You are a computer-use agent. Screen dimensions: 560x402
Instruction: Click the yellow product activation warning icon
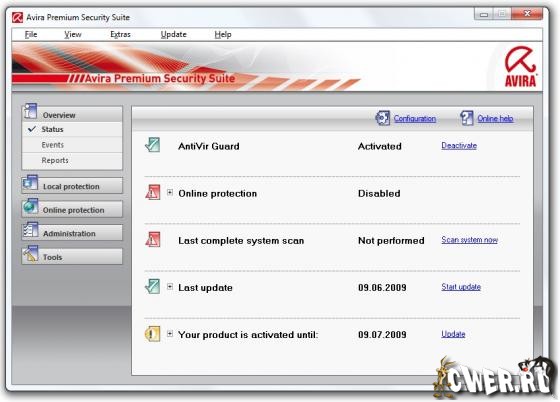click(152, 334)
